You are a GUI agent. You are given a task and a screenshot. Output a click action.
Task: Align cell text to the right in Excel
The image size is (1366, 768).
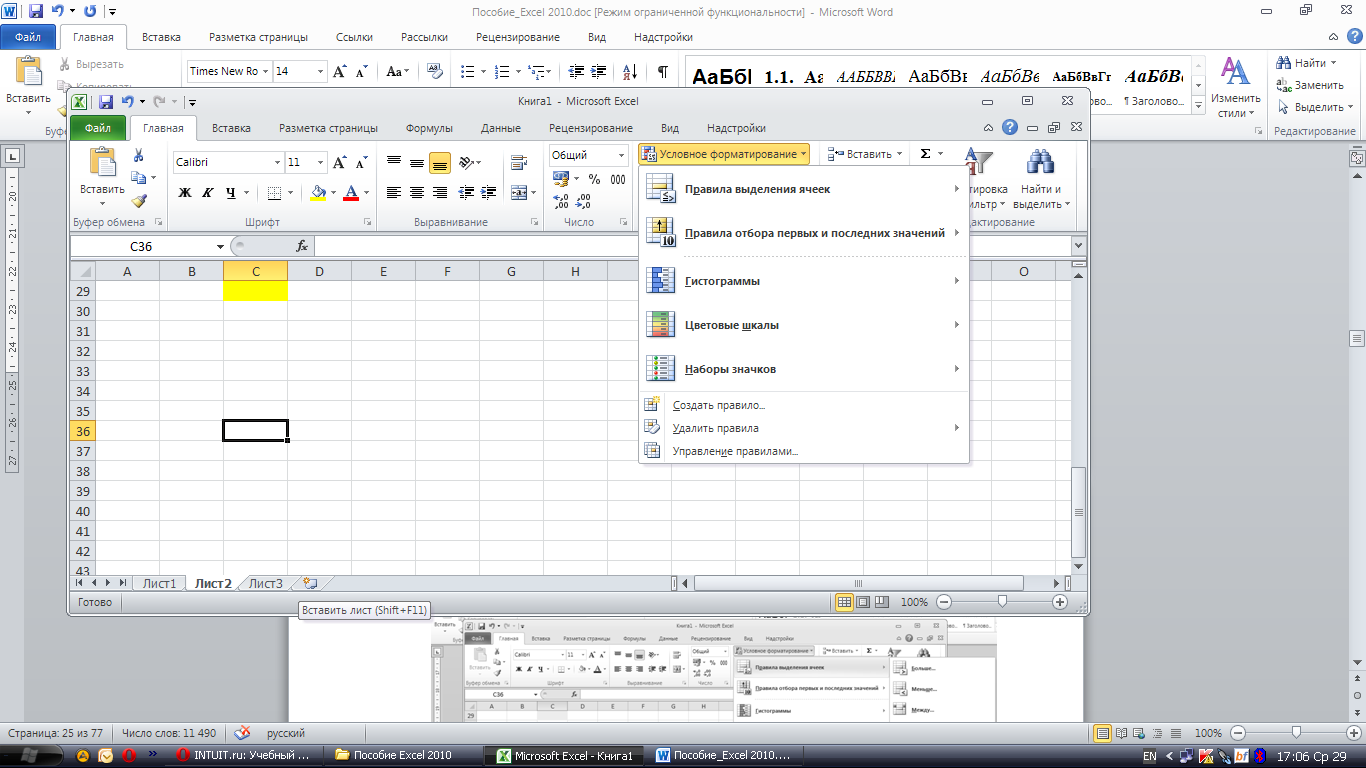(x=439, y=193)
